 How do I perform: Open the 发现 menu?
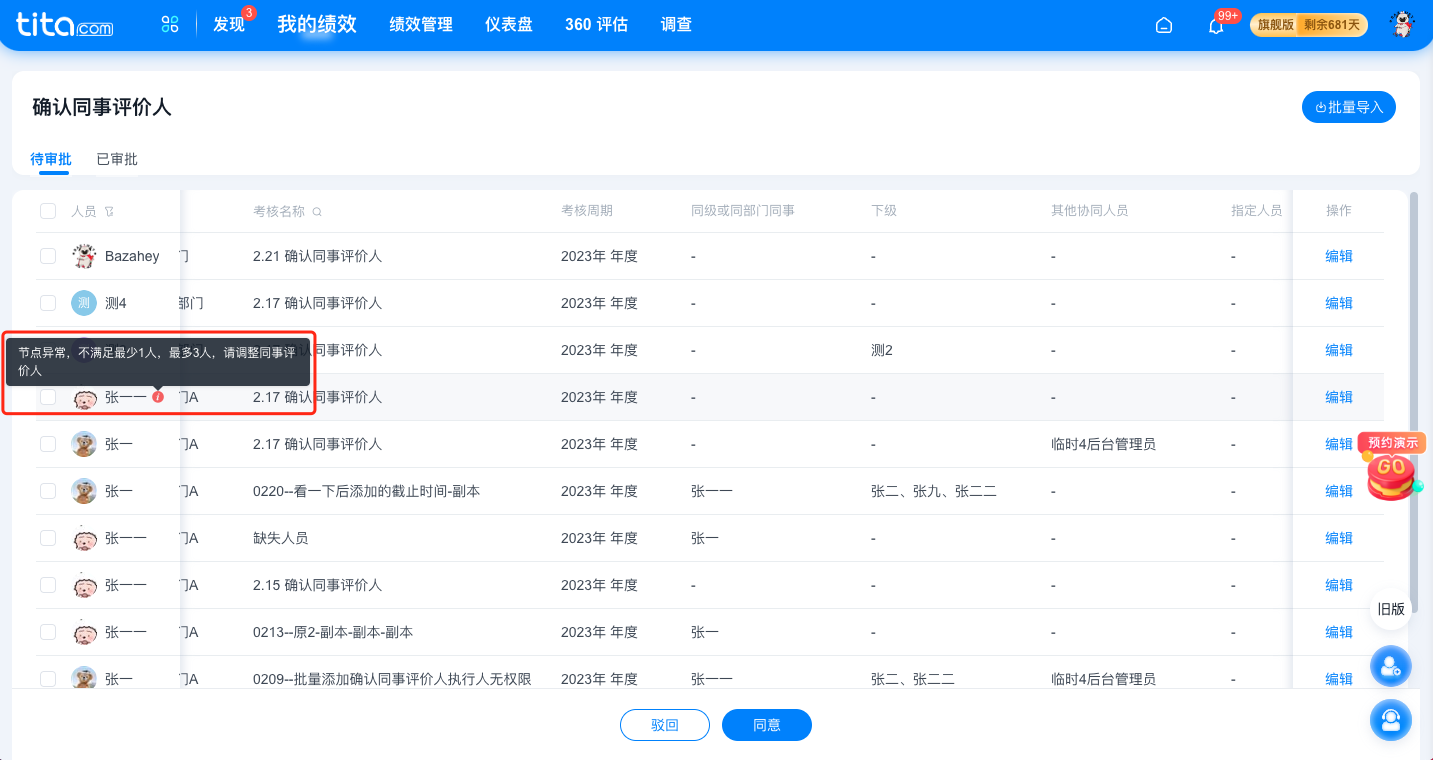coord(229,25)
